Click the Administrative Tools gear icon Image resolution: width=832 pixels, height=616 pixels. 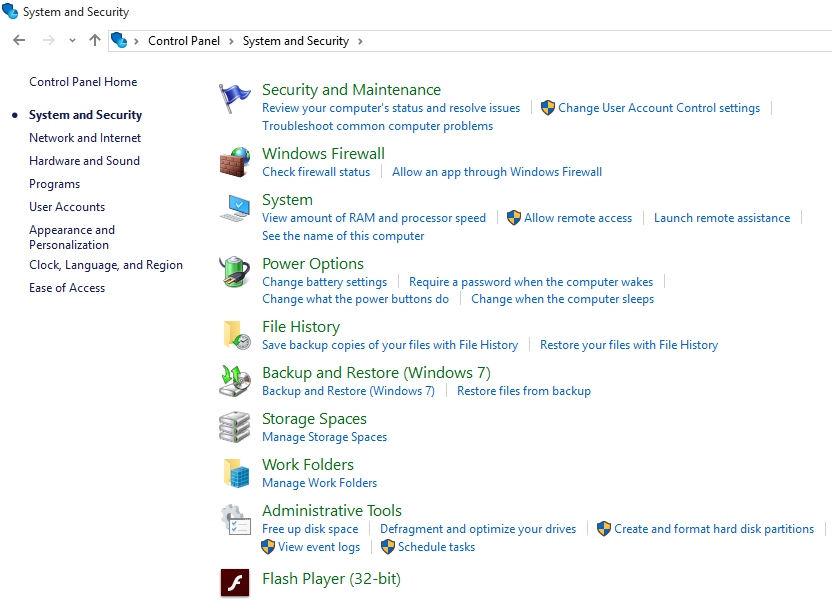(236, 519)
